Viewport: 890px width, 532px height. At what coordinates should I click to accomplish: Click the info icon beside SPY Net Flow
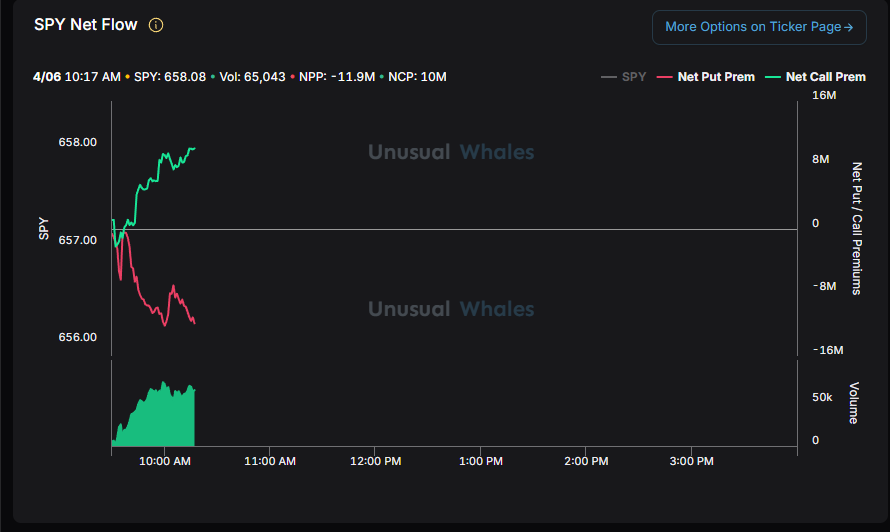pos(156,25)
